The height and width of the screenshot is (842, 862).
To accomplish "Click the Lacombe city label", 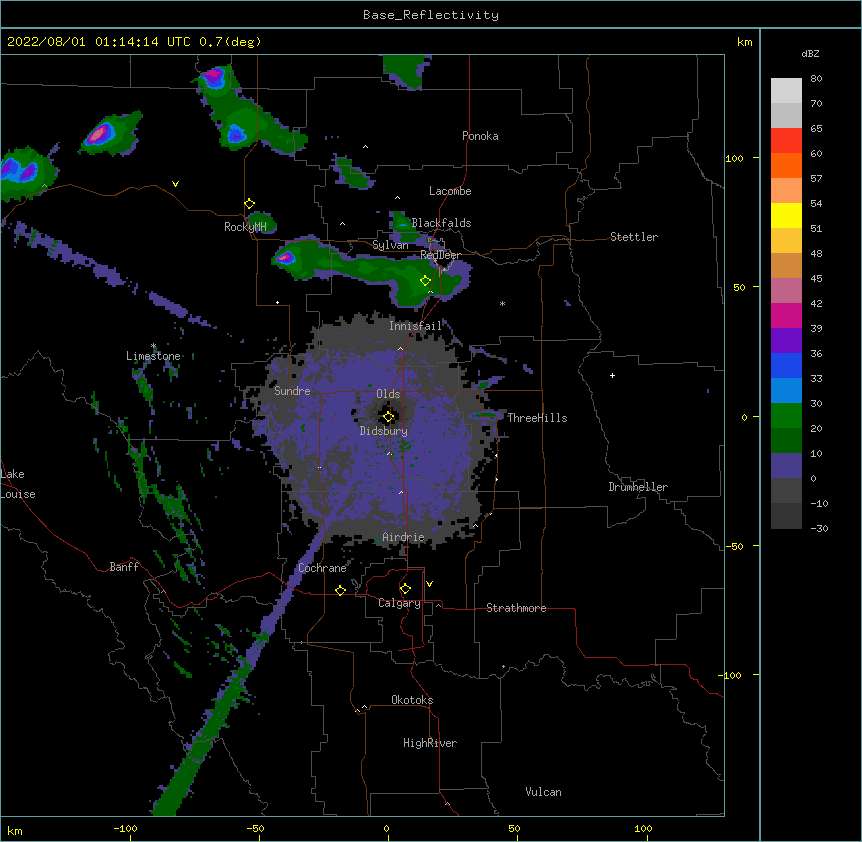I will click(x=450, y=191).
